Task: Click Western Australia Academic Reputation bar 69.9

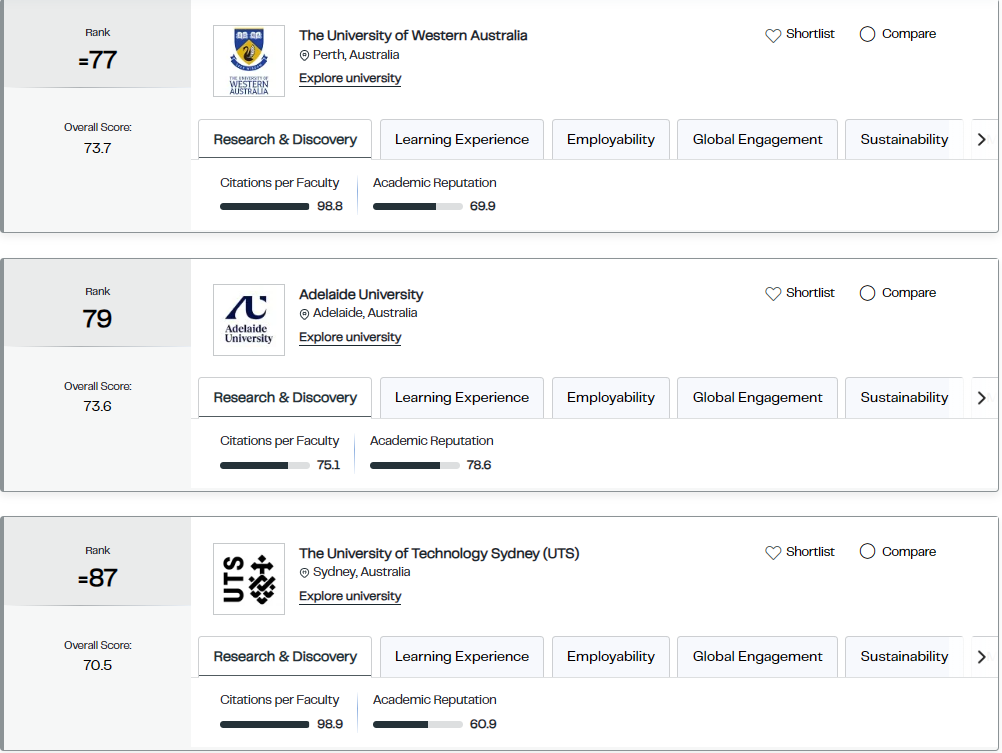Action: [418, 206]
